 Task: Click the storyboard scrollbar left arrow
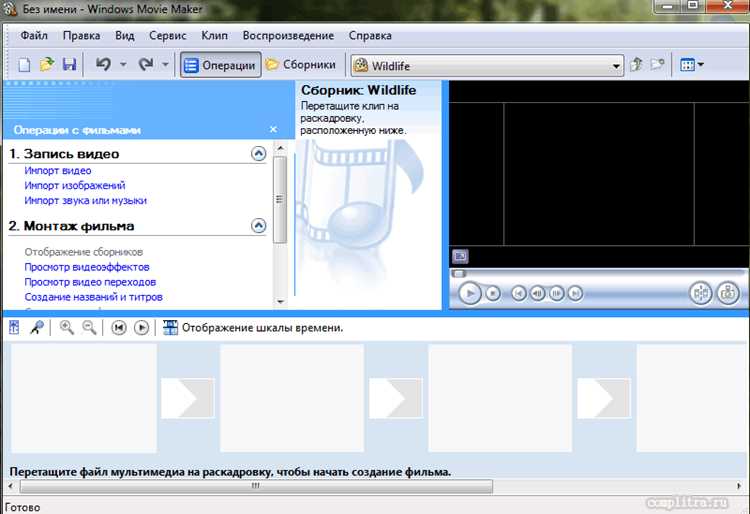click(x=11, y=486)
